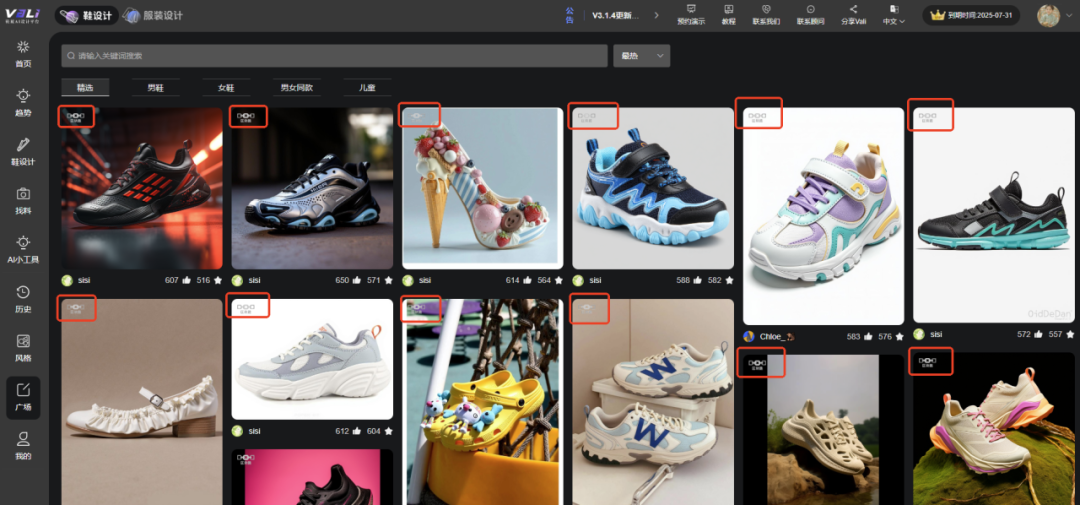Image resolution: width=1080 pixels, height=505 pixels.
Task: Like the dessert heel with 614 likes
Action: [x=527, y=280]
